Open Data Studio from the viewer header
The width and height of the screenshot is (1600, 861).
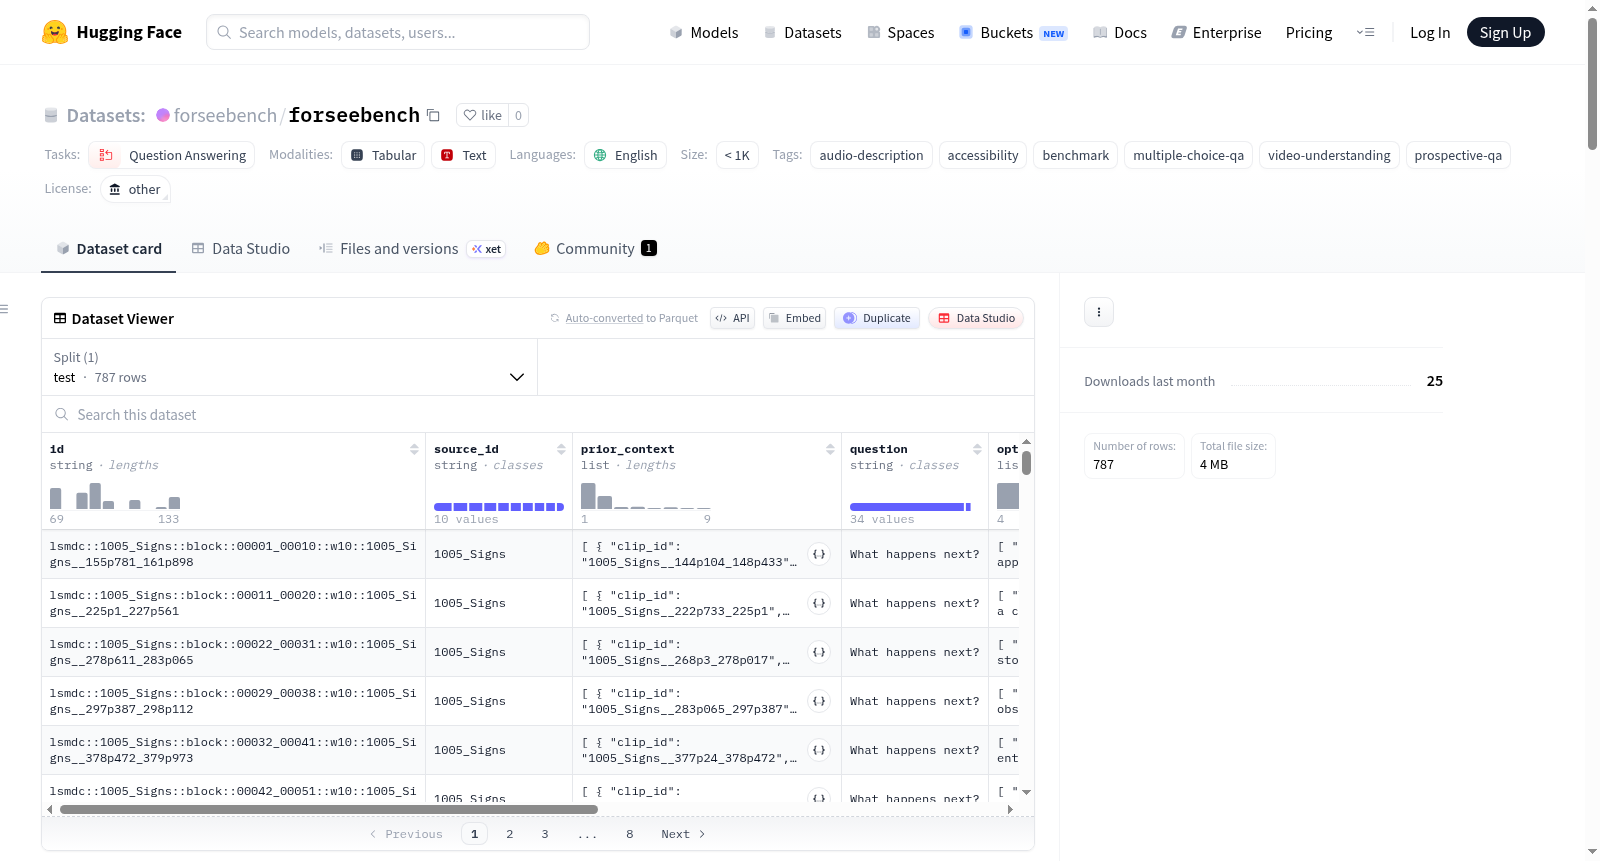coord(976,318)
